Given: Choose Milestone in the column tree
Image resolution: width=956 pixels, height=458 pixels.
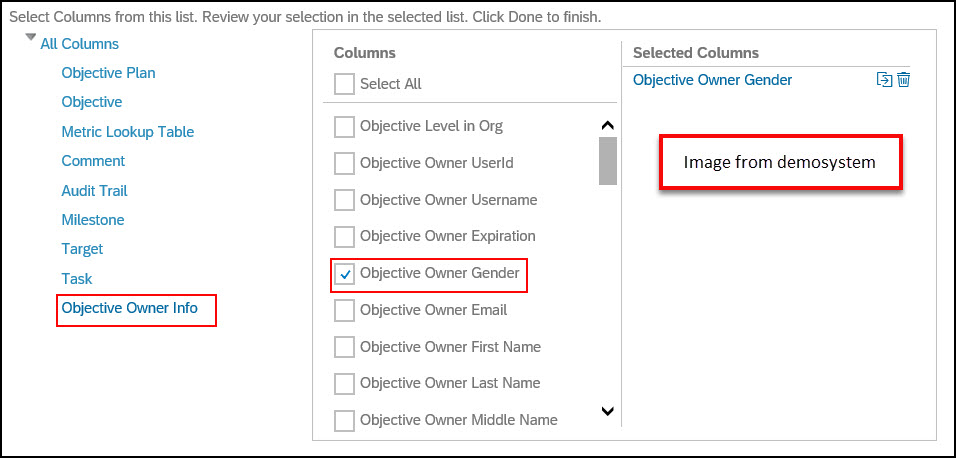Looking at the screenshot, I should [x=93, y=220].
